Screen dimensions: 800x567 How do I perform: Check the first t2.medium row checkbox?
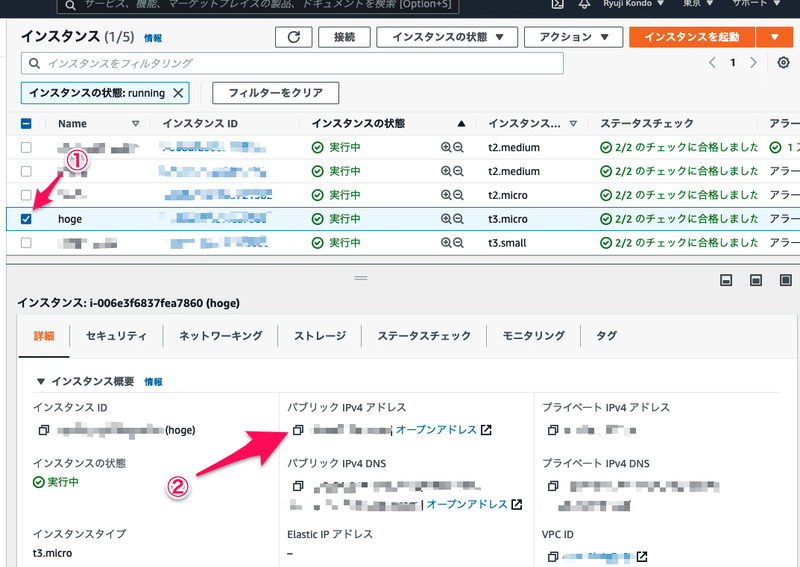pos(26,147)
